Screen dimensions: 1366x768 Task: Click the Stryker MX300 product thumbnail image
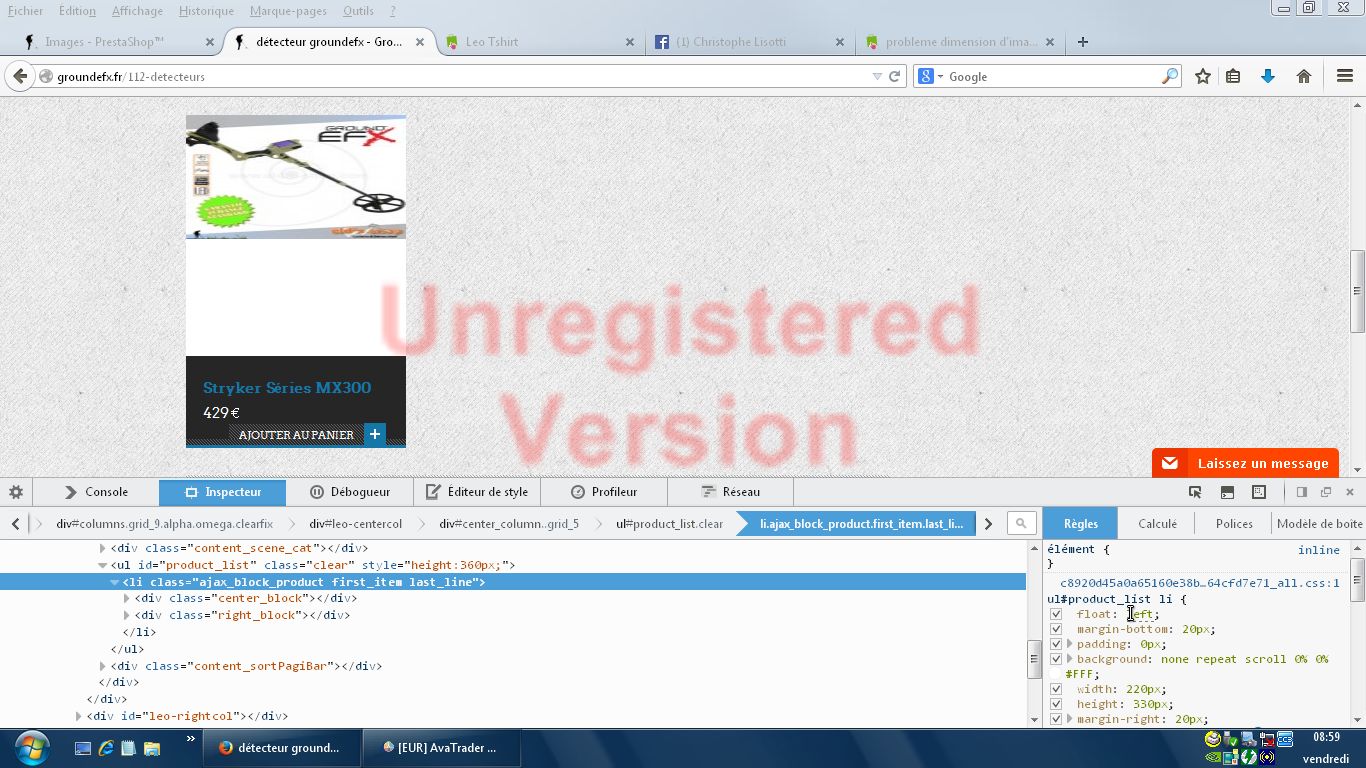point(296,177)
